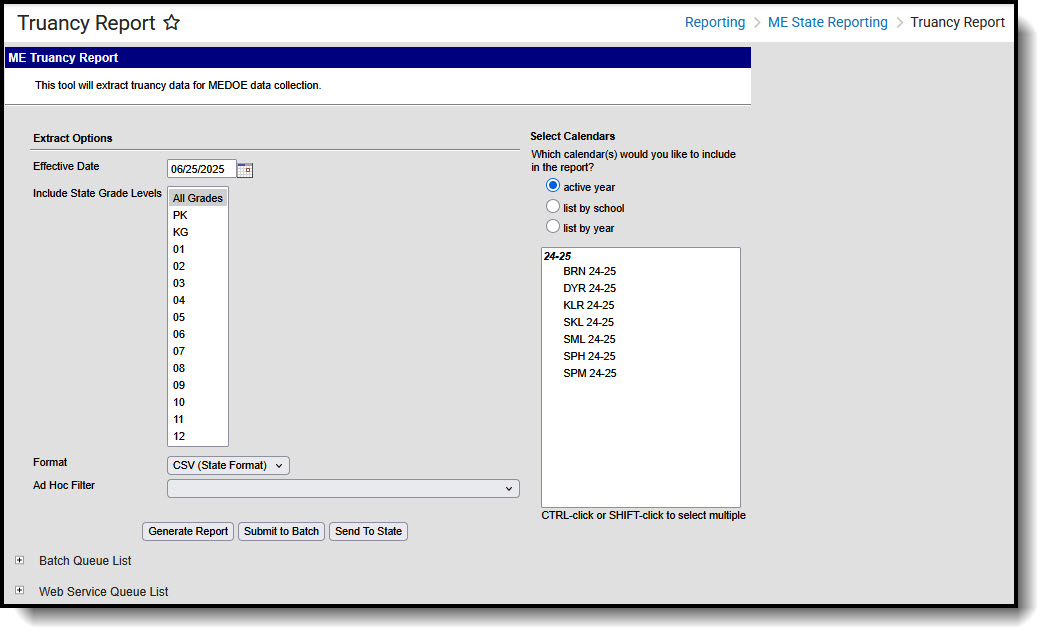Select the list by year radio option
This screenshot has width=1052, height=642.
point(553,227)
